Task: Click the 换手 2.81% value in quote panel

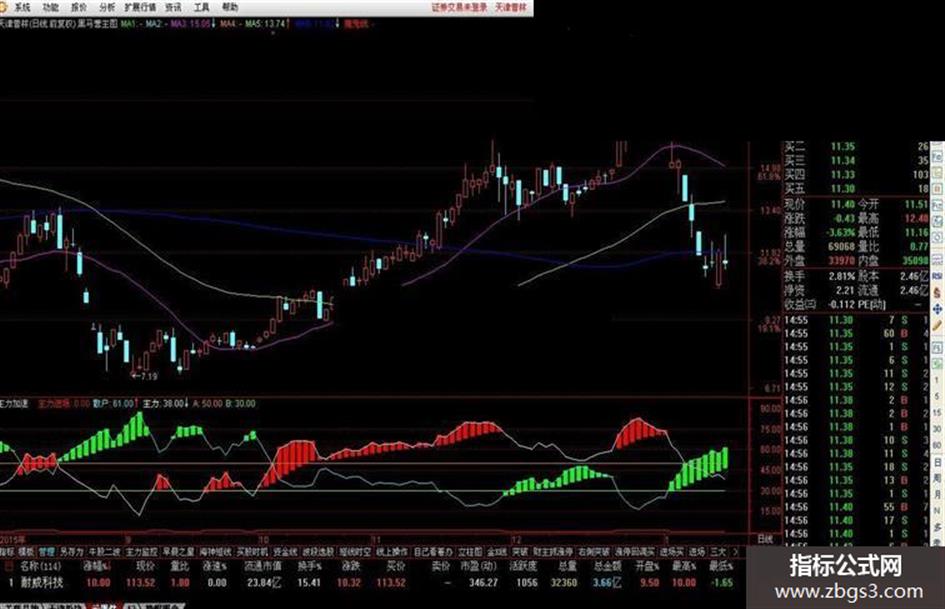Action: tap(841, 276)
